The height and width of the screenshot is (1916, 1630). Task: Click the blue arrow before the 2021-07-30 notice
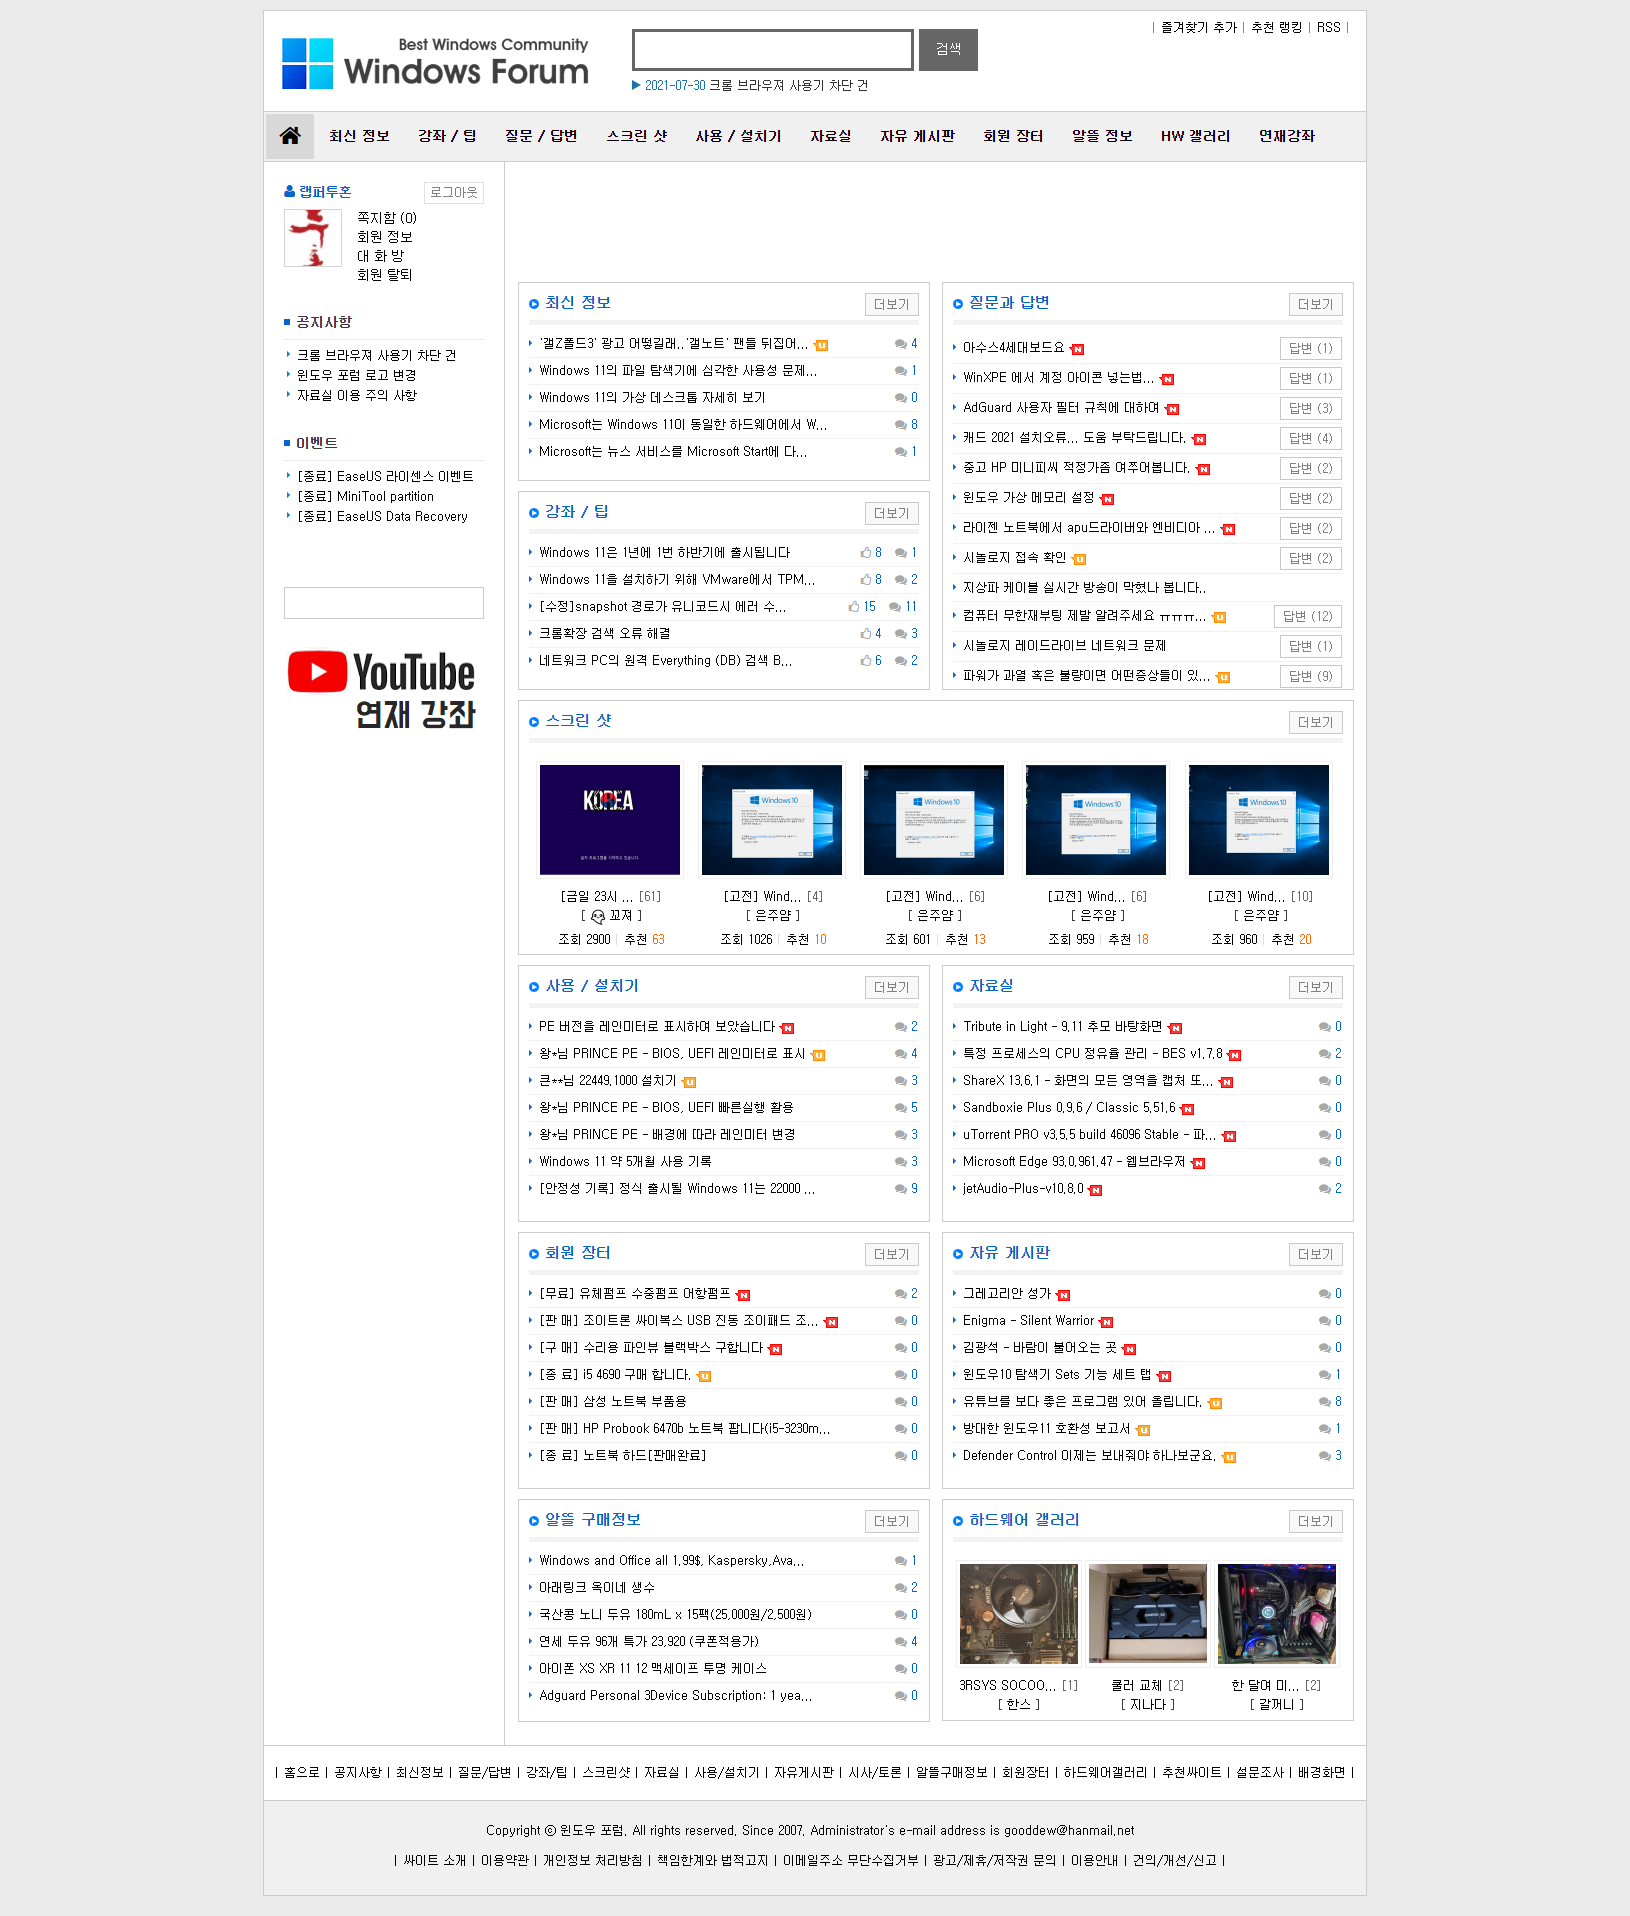tap(636, 85)
